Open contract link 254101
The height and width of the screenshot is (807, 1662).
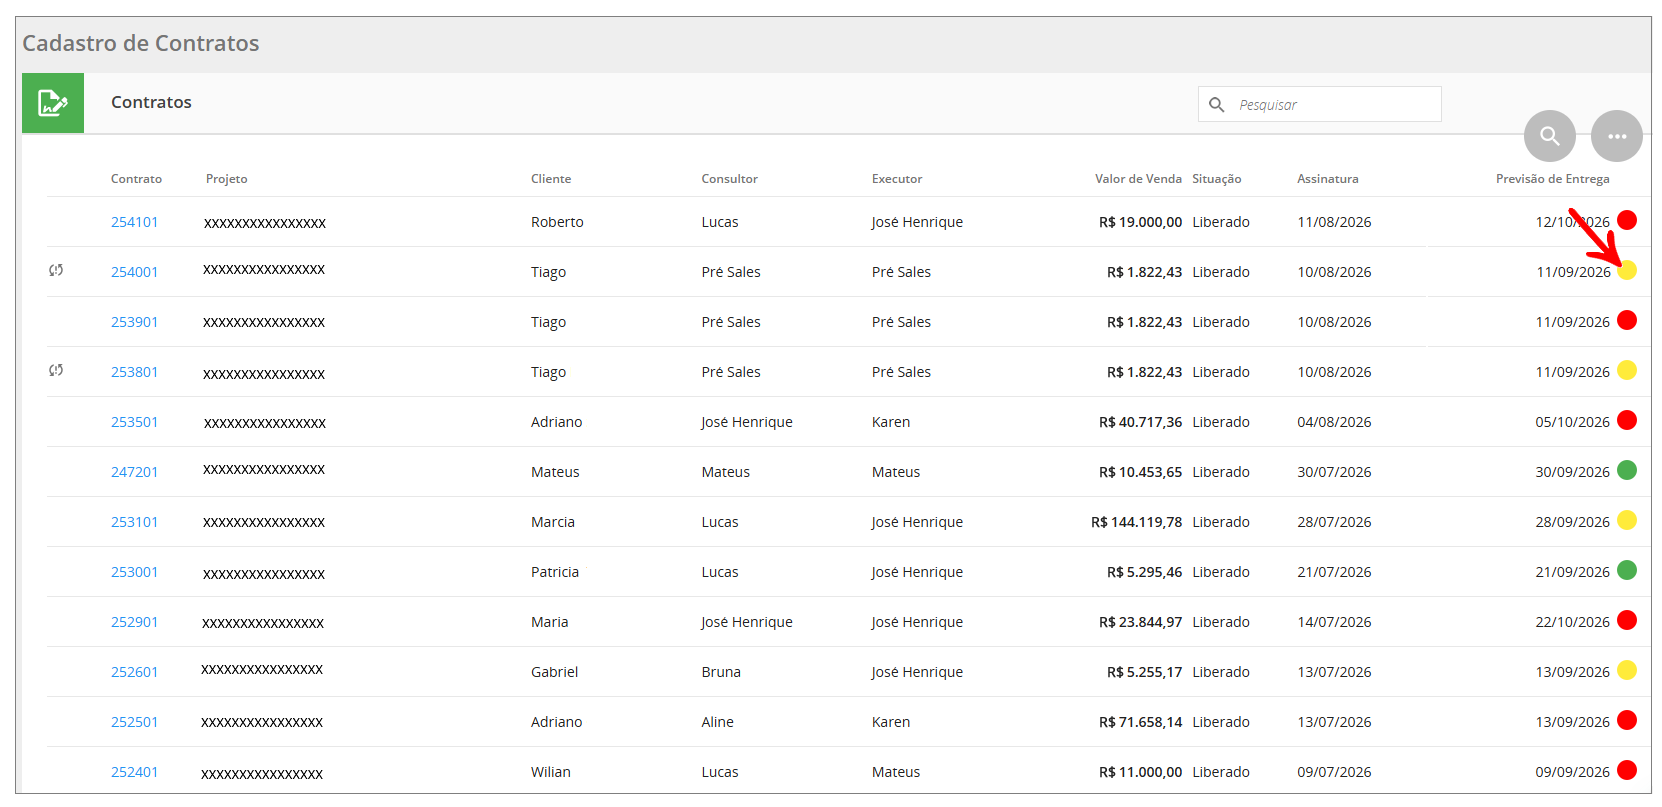[134, 222]
